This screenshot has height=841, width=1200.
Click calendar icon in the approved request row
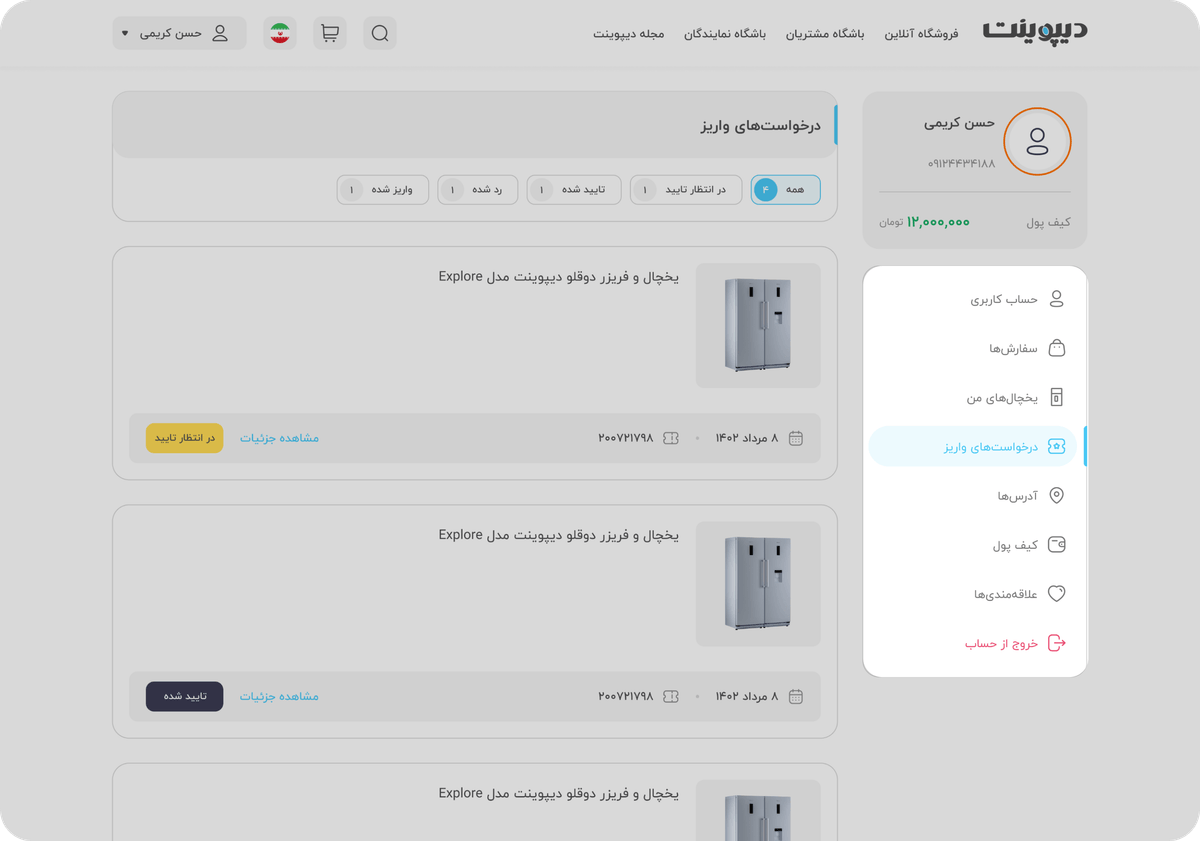(796, 696)
